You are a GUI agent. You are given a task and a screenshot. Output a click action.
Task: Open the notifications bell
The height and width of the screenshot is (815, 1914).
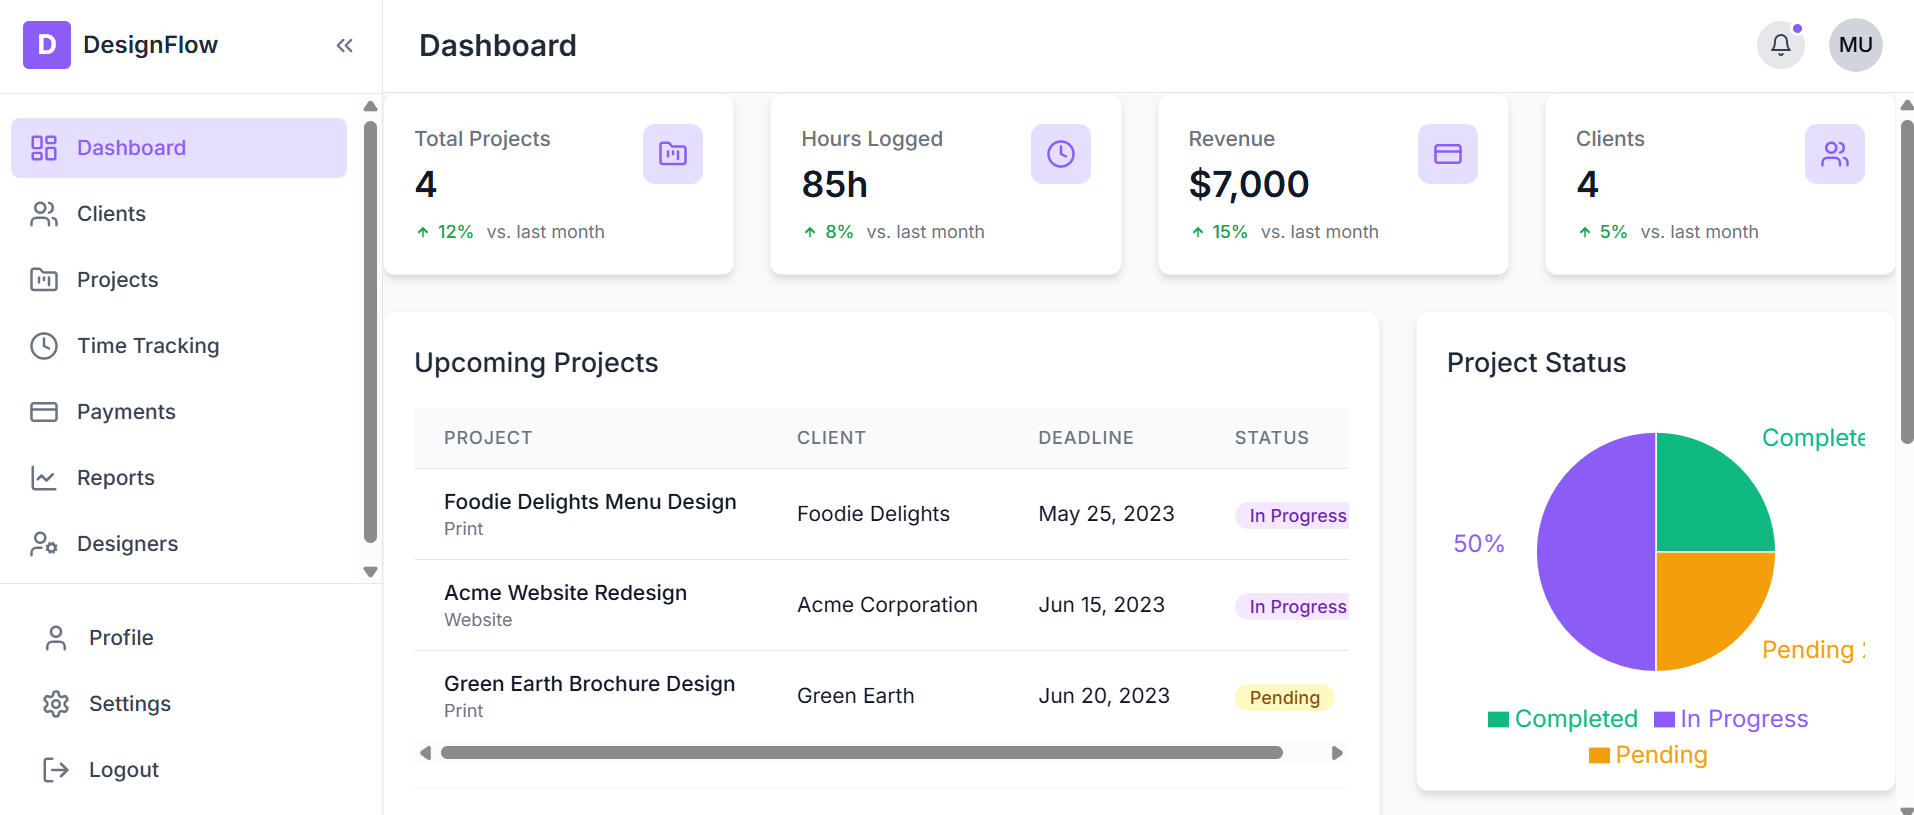pyautogui.click(x=1781, y=45)
